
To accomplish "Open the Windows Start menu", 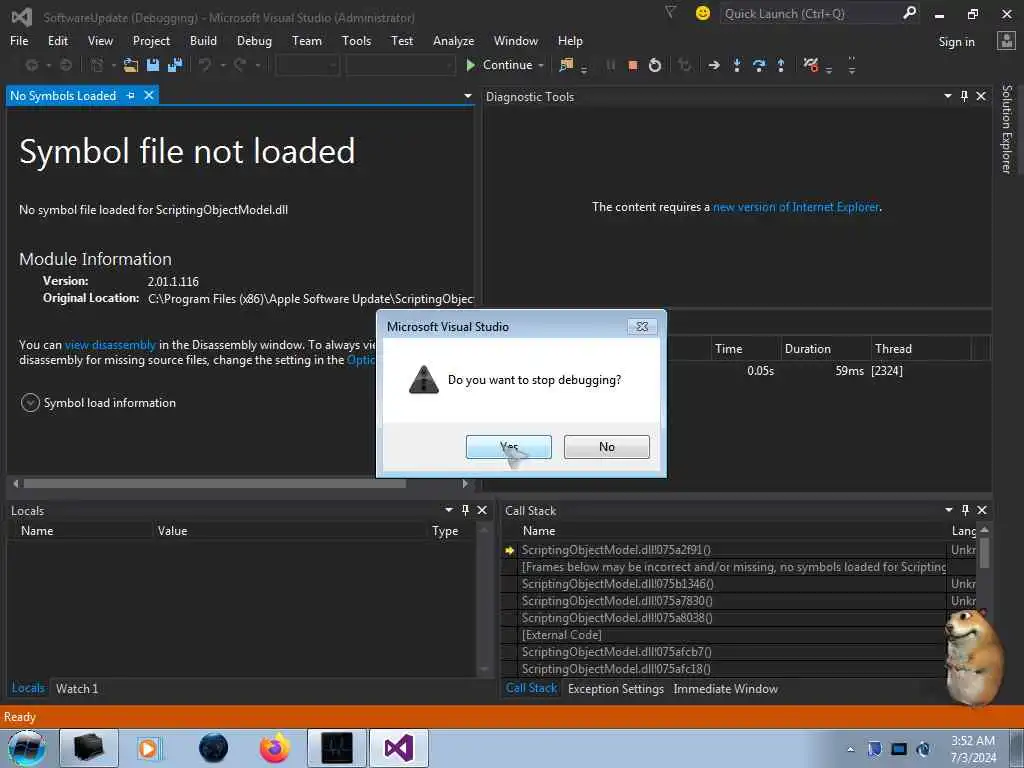I will coord(27,748).
